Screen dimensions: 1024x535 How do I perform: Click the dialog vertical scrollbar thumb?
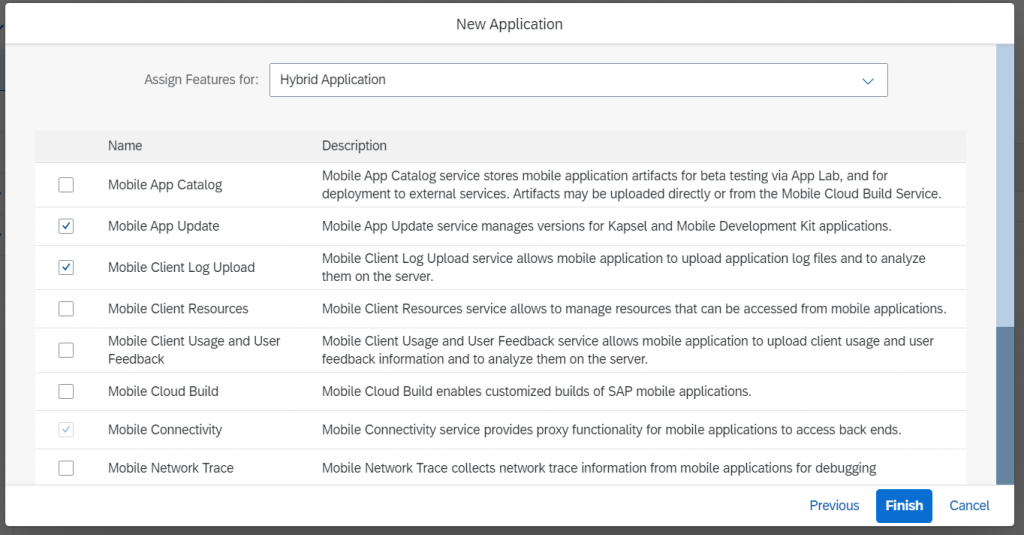[1005, 405]
